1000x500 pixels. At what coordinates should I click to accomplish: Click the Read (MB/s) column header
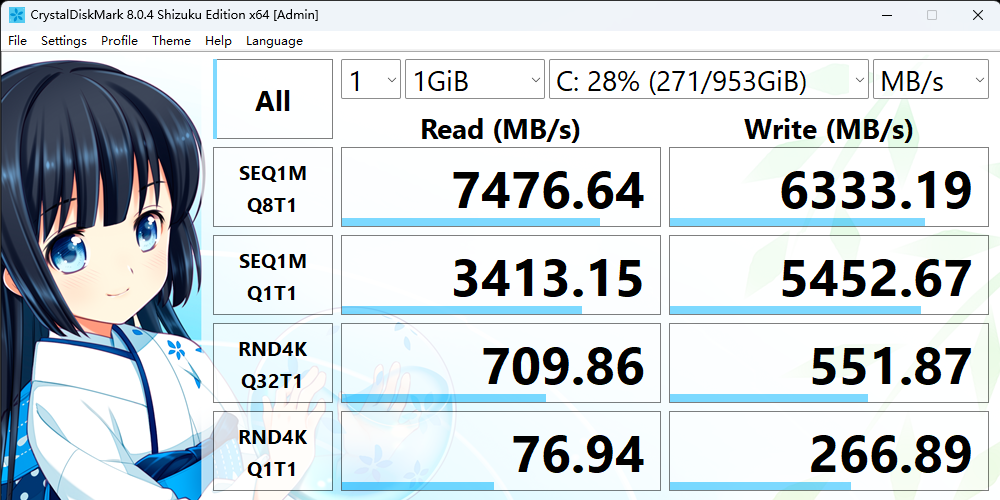(x=501, y=129)
